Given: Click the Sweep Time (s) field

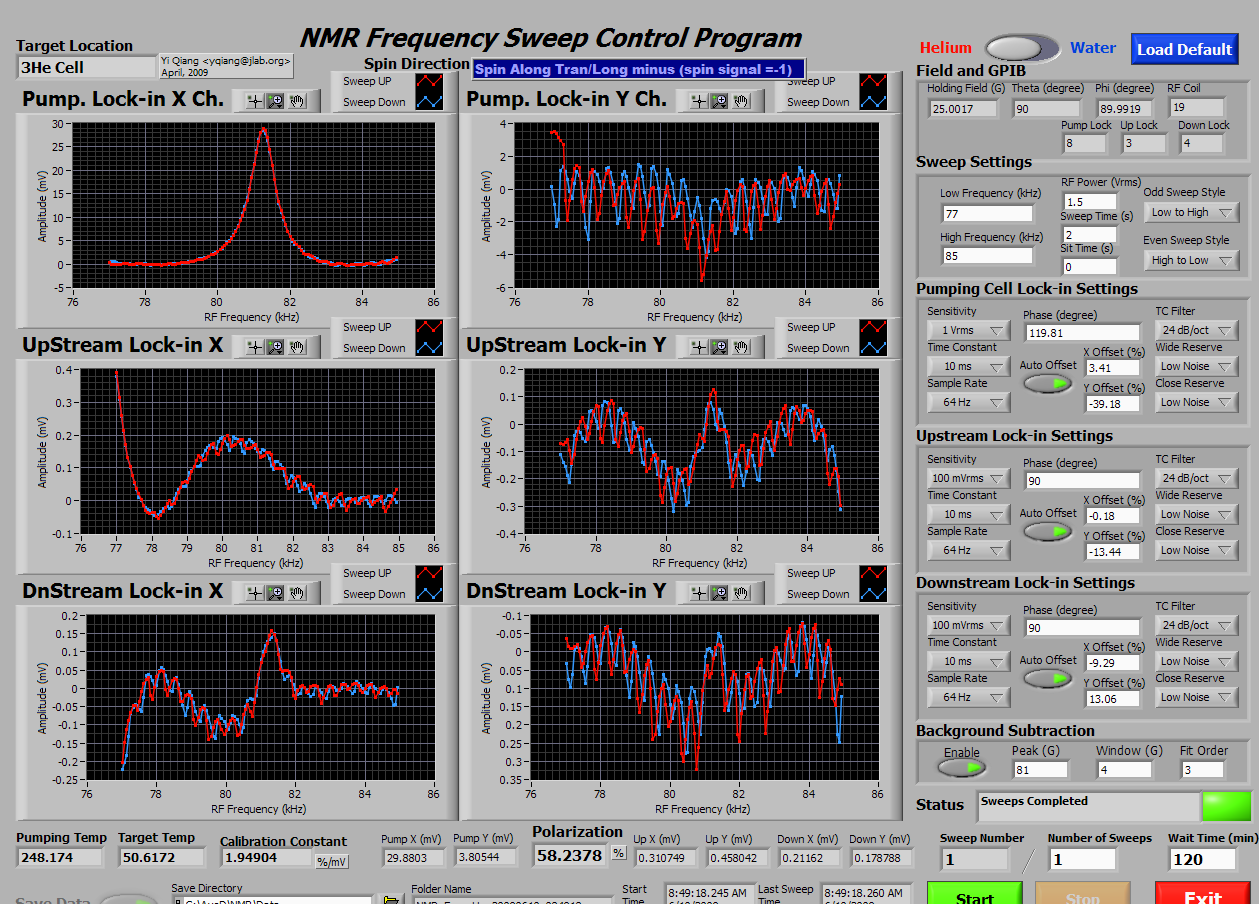Looking at the screenshot, I should point(1089,234).
